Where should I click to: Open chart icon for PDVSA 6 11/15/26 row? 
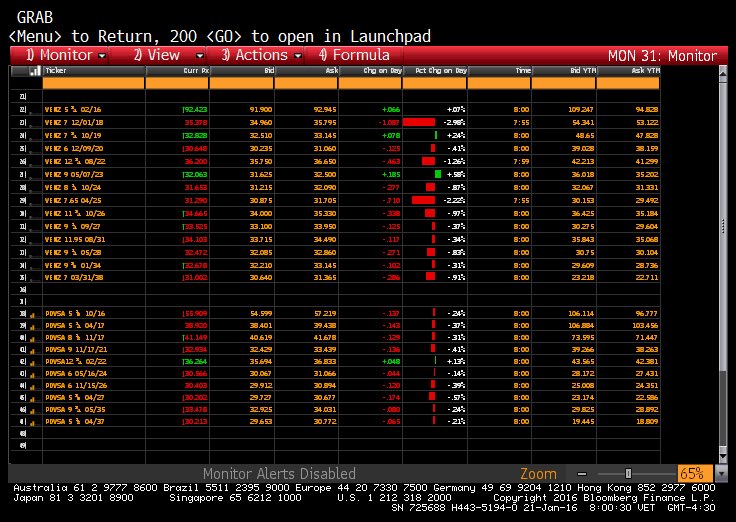tap(33, 387)
